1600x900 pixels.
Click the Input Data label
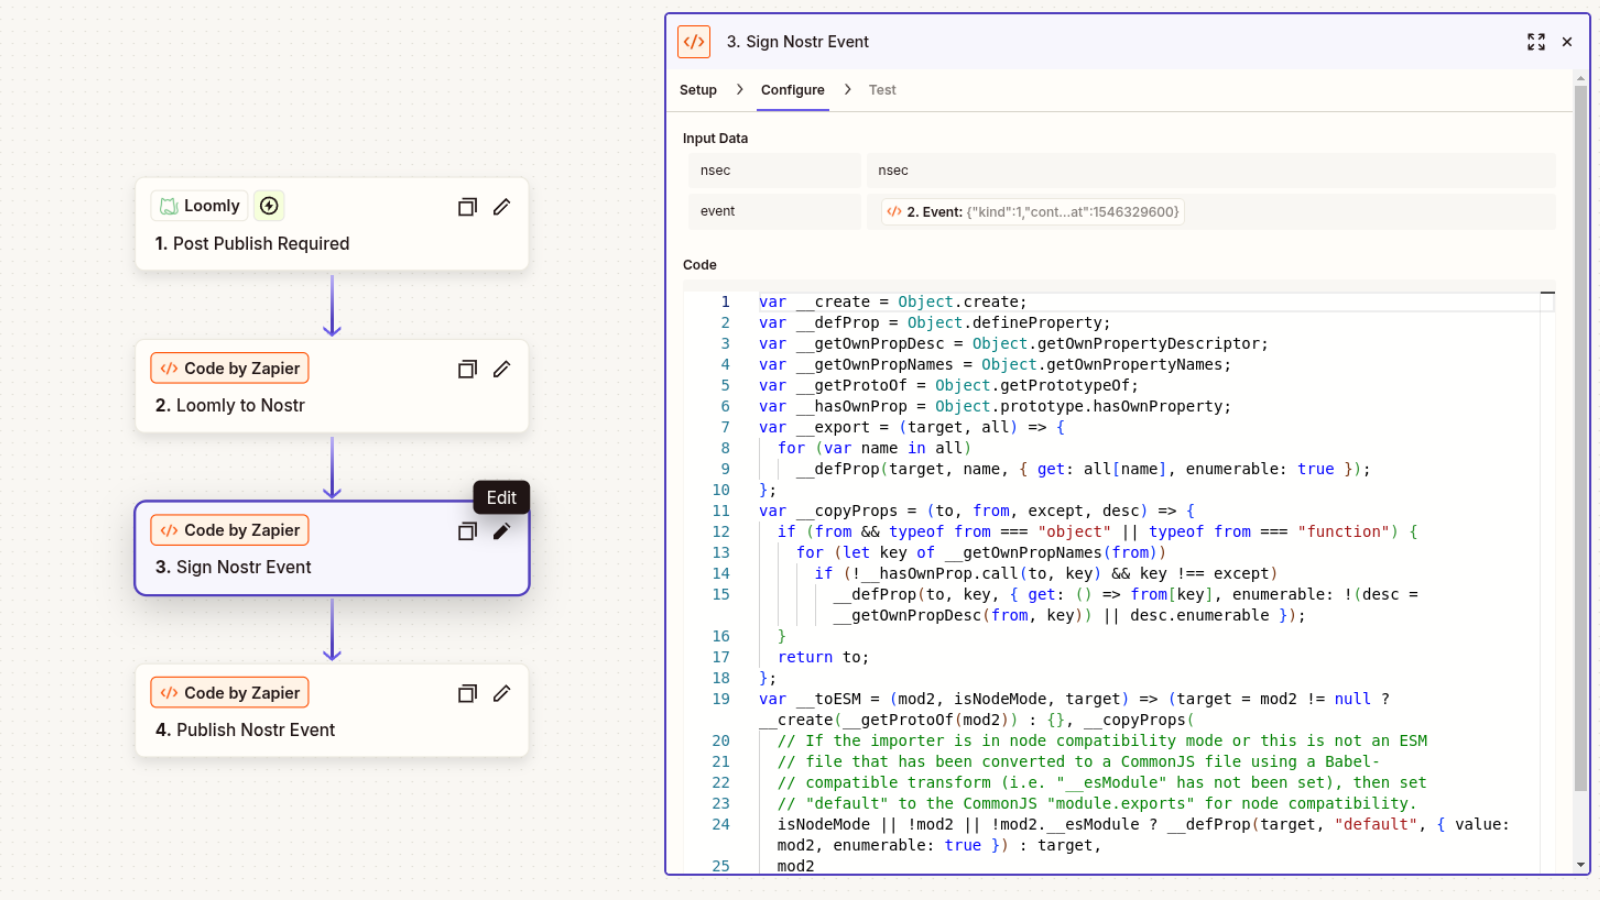(715, 139)
